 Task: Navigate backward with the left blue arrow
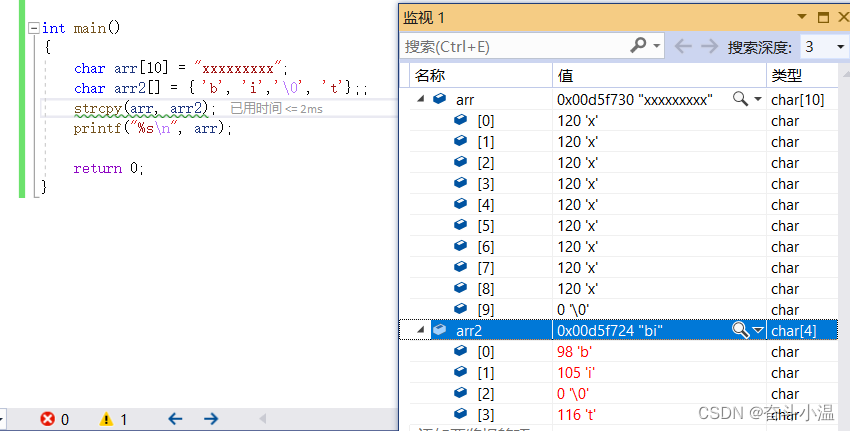pyautogui.click(x=175, y=419)
